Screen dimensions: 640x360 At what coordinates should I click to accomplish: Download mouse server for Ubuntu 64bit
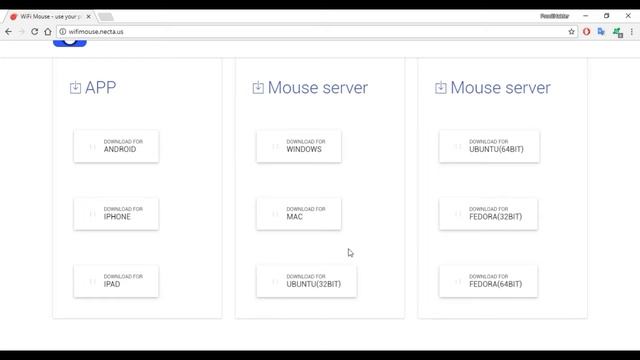(489, 146)
